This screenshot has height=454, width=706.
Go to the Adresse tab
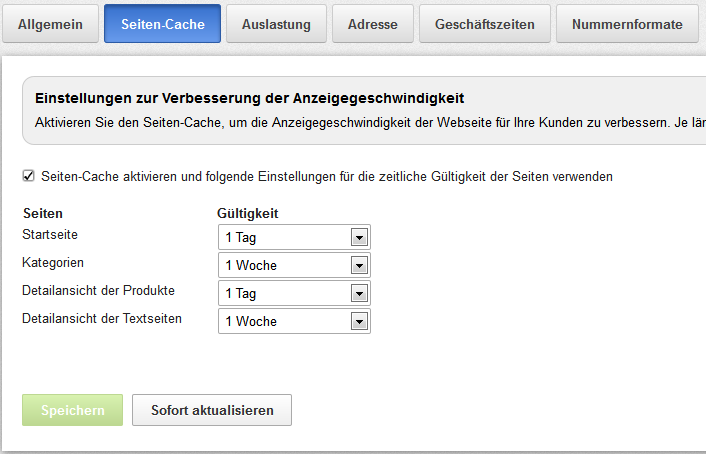click(371, 24)
